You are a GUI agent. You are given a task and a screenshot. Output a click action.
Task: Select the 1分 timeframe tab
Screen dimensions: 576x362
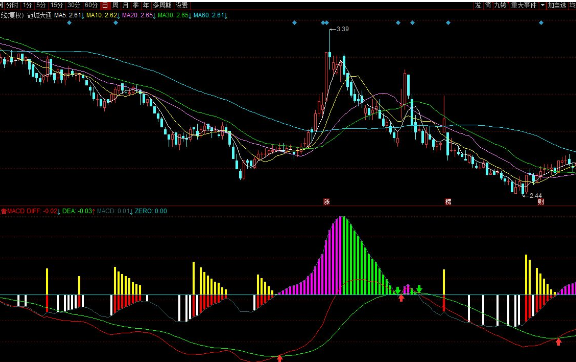coord(27,5)
